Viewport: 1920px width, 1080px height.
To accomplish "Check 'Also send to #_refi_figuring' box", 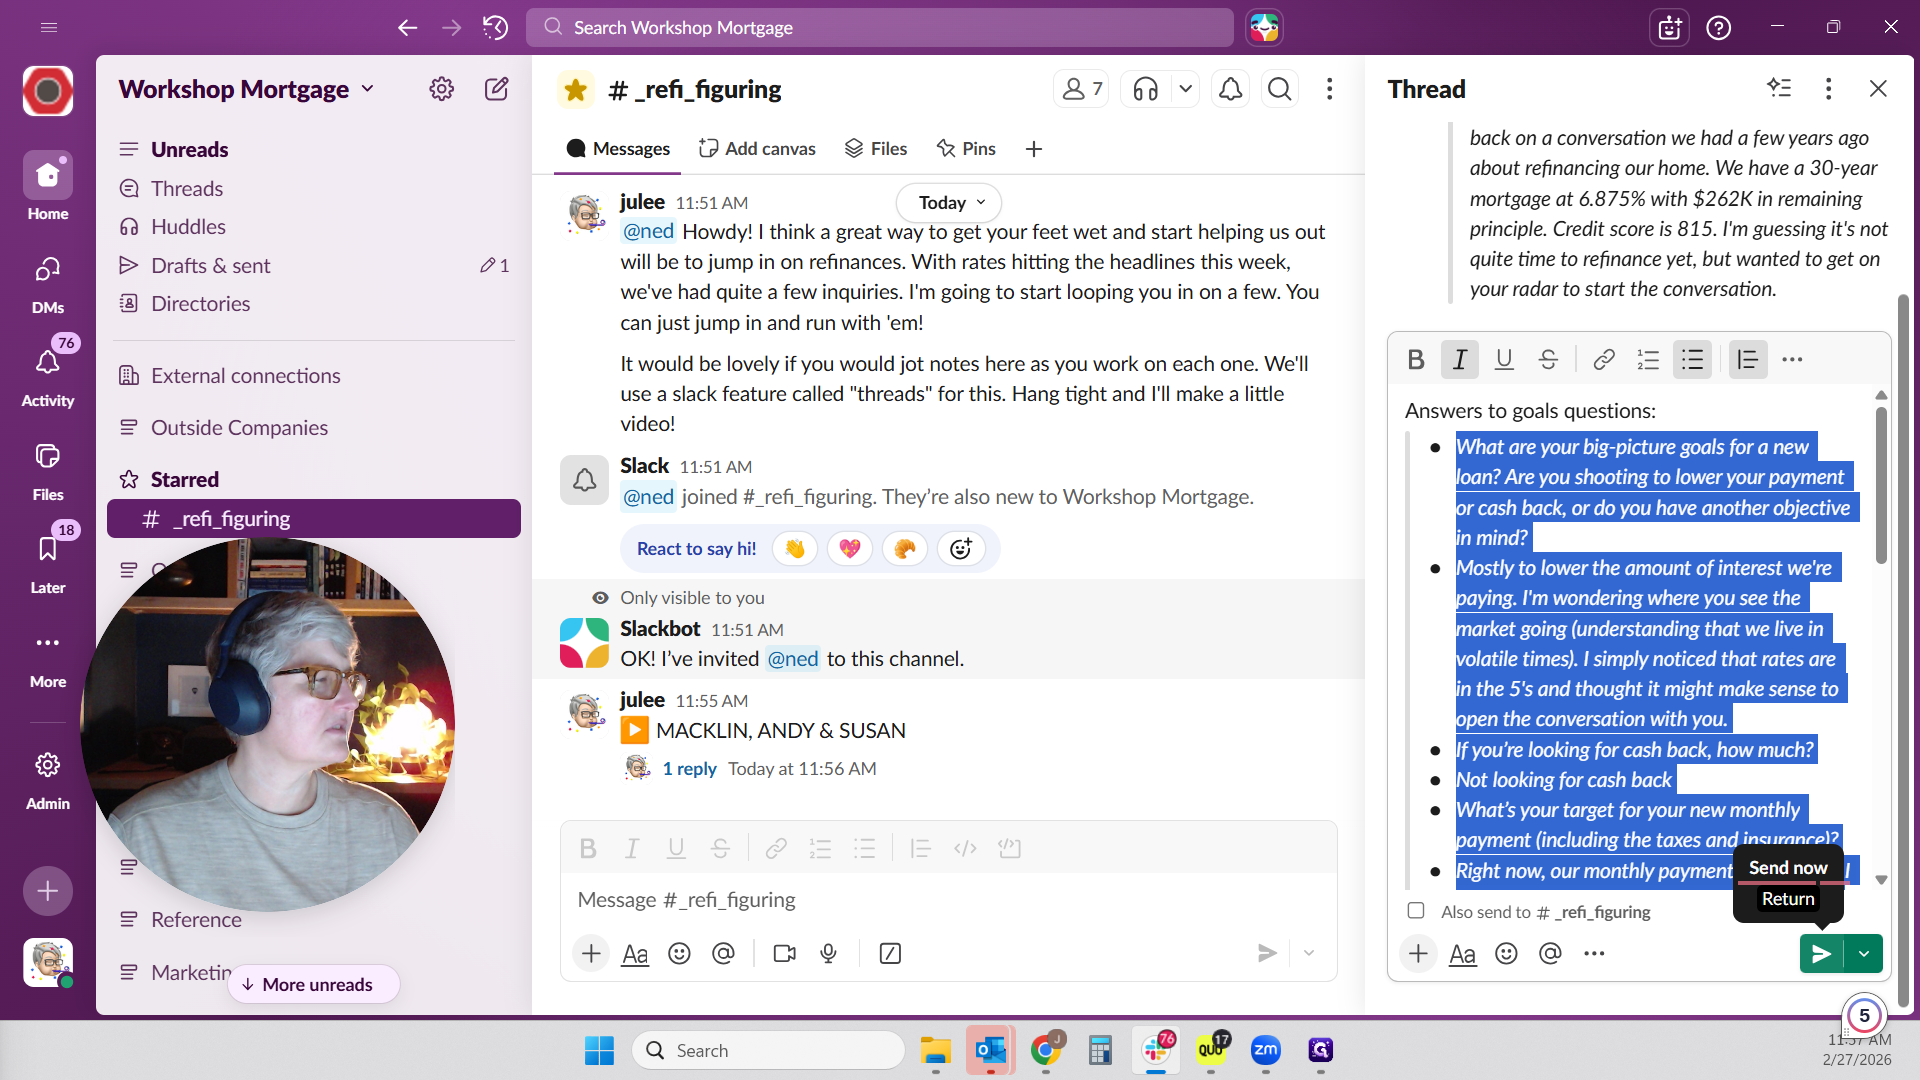I will (1416, 911).
